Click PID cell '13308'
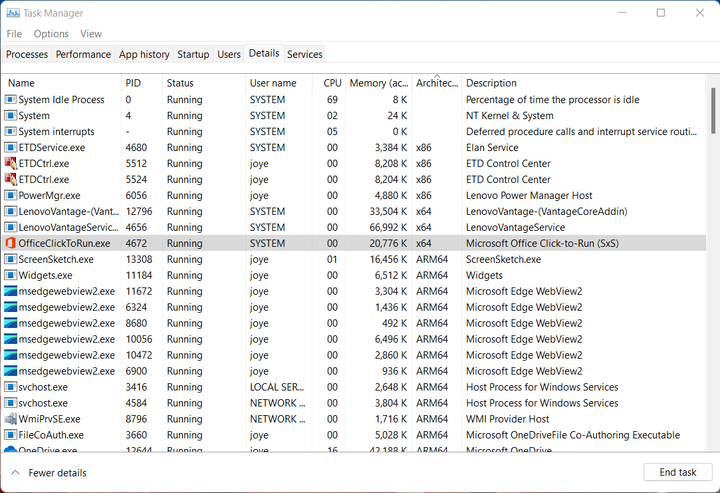 click(139, 259)
